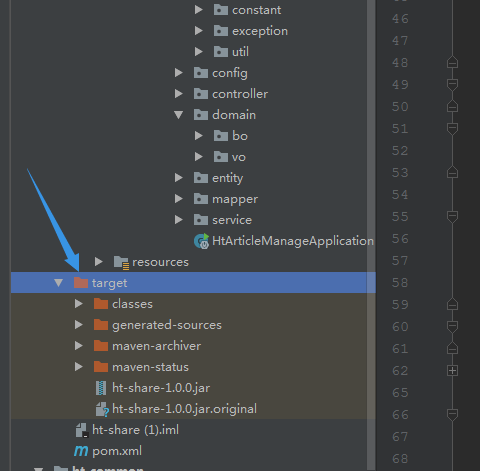The width and height of the screenshot is (480, 471).
Task: Click the orange classes folder icon
Action: pos(101,304)
